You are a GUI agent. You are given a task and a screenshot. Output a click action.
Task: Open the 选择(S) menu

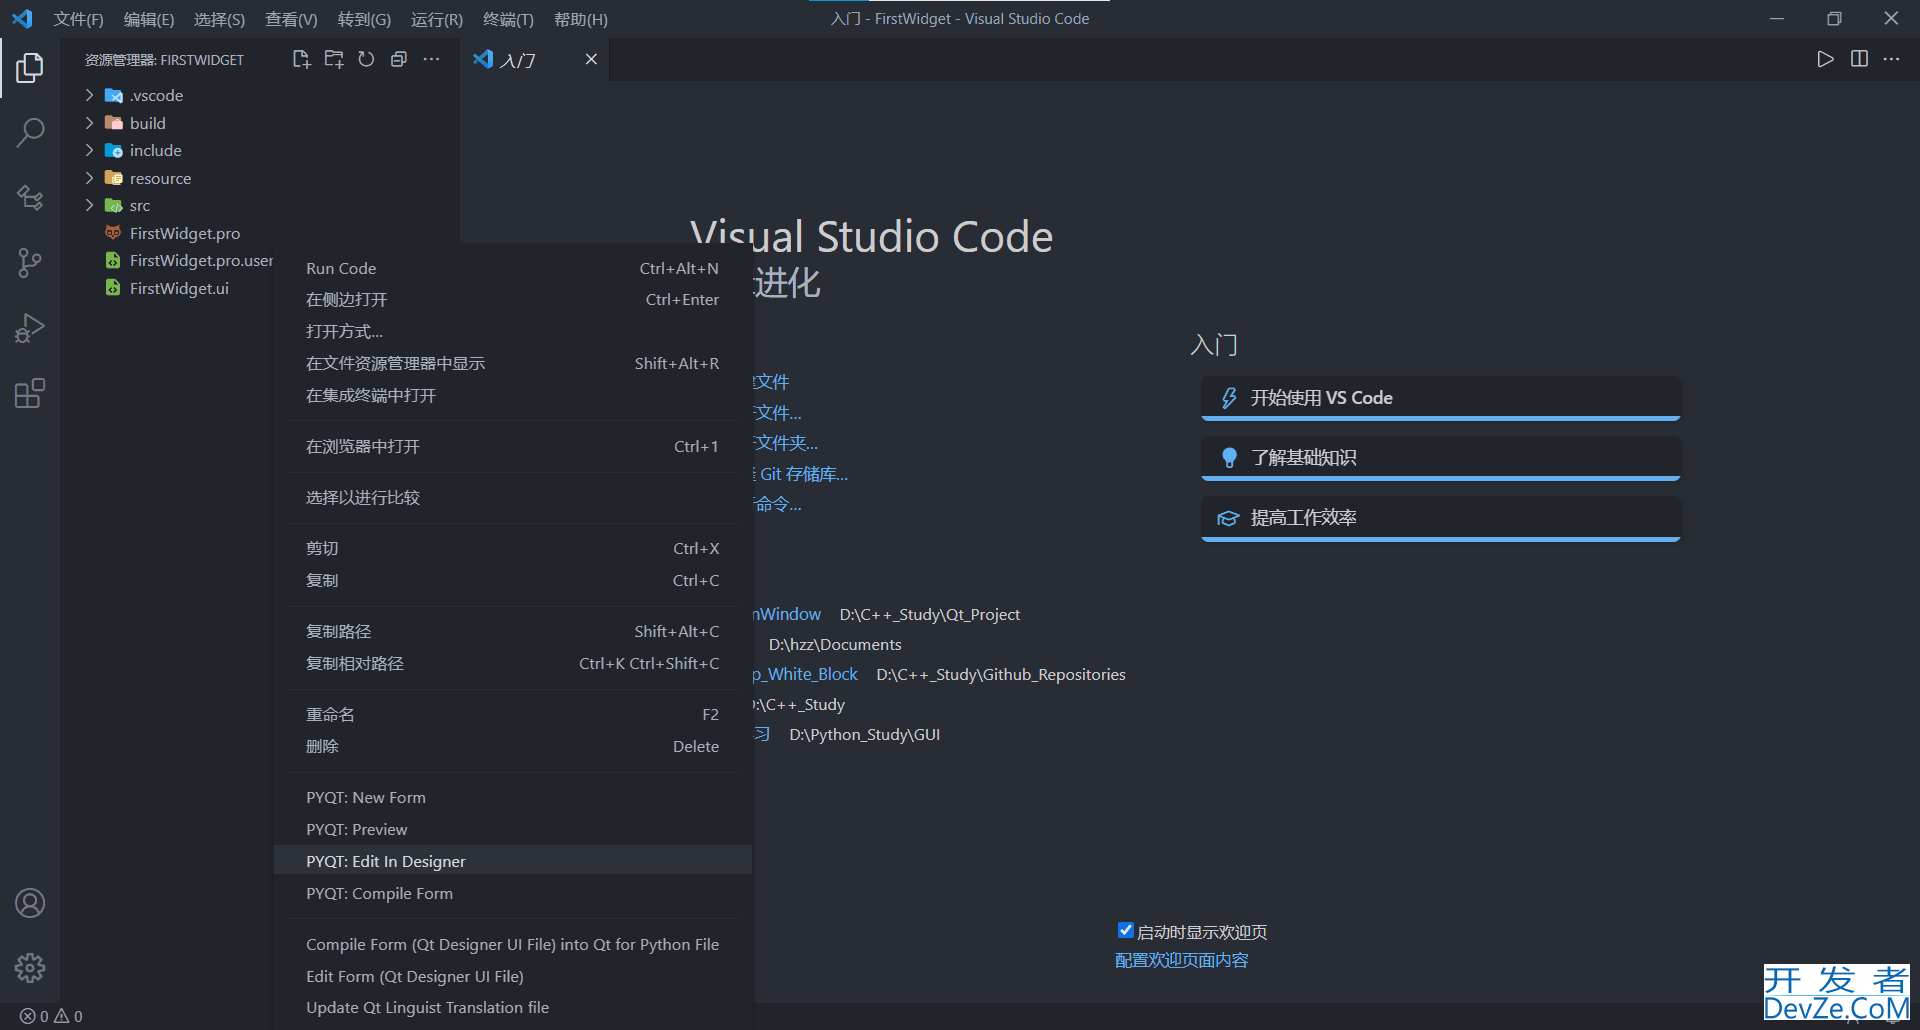coord(219,19)
